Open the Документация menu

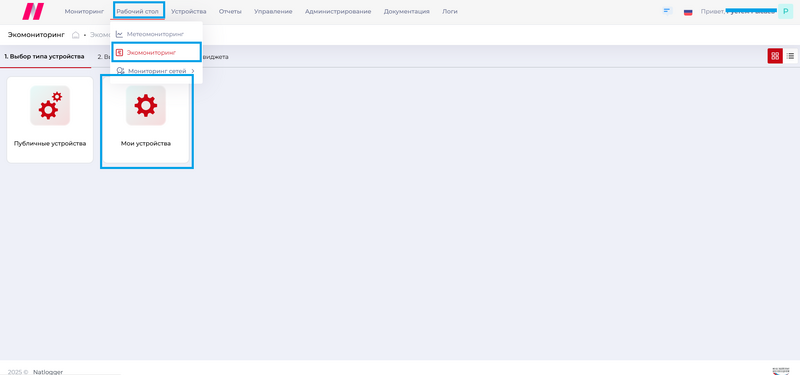(407, 11)
